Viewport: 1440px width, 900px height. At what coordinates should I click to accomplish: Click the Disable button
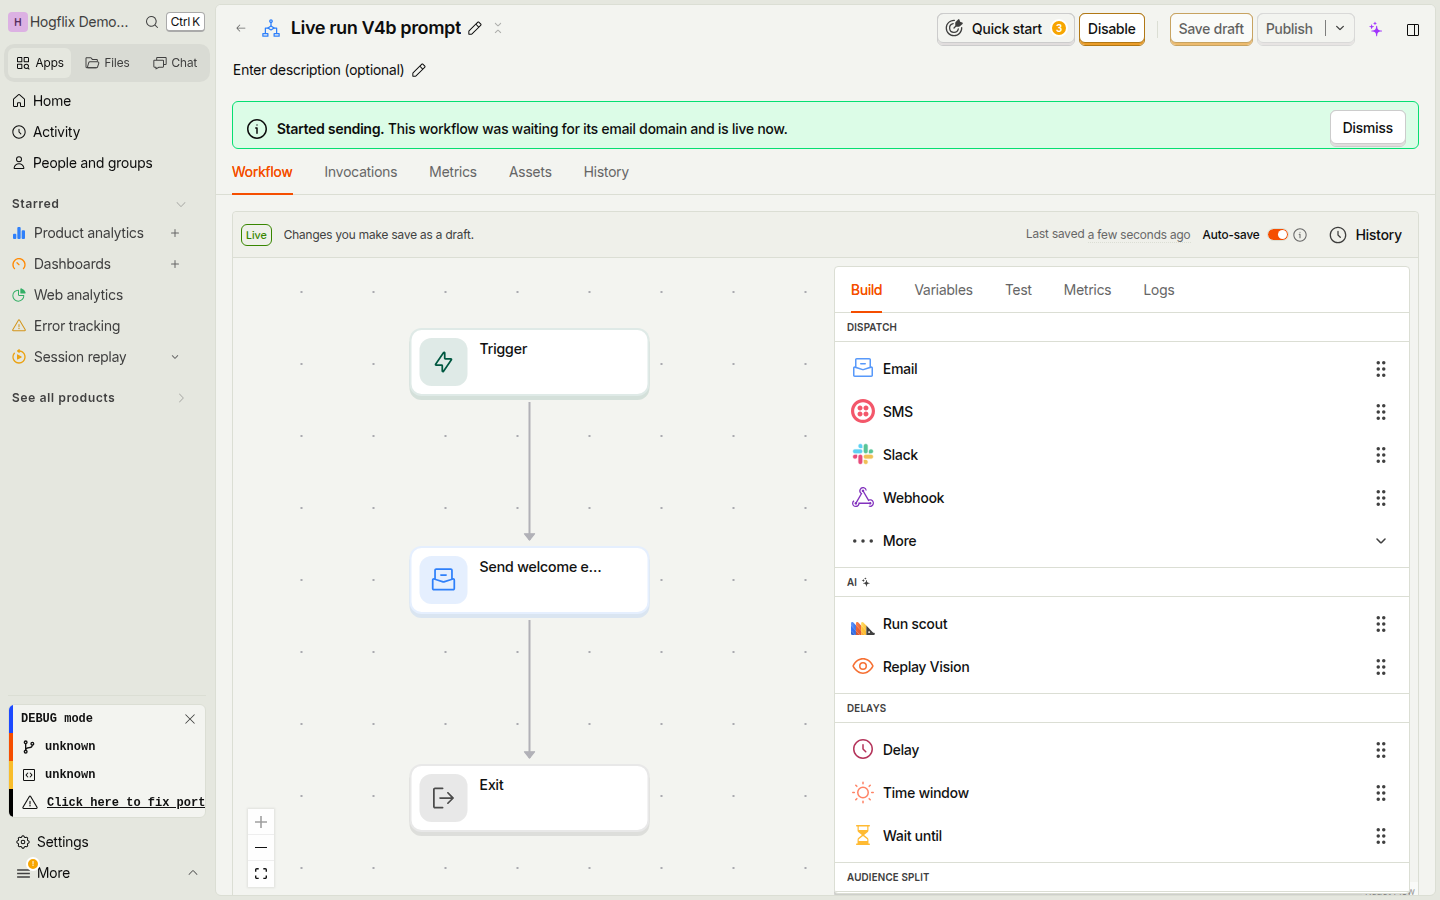click(1111, 29)
